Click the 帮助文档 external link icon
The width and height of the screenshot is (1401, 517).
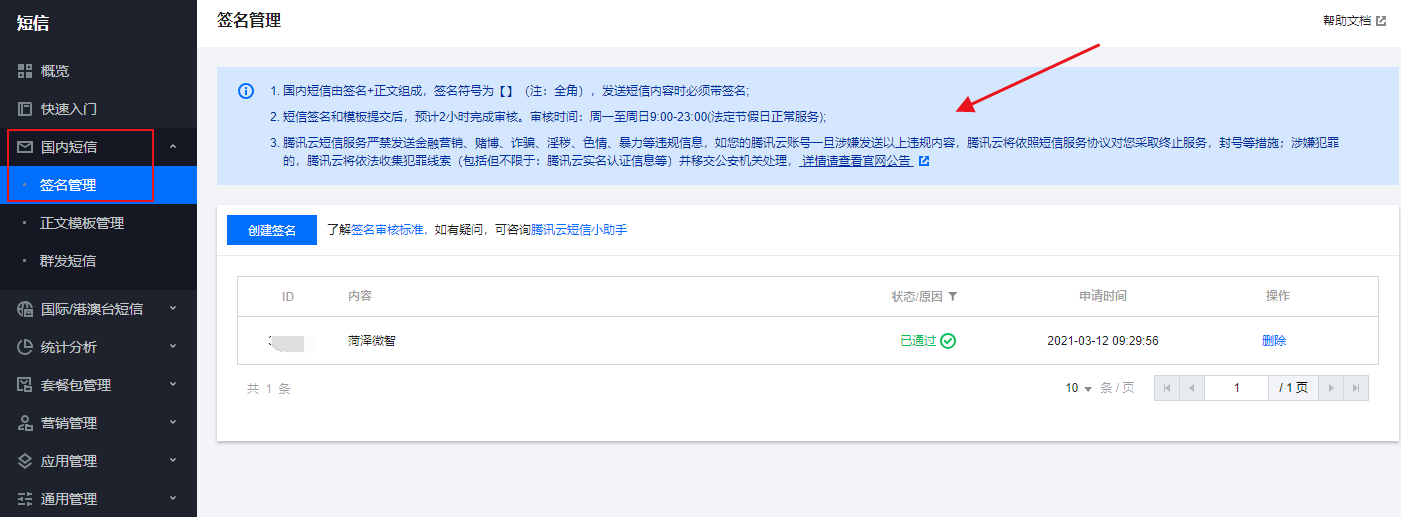pyautogui.click(x=1381, y=21)
